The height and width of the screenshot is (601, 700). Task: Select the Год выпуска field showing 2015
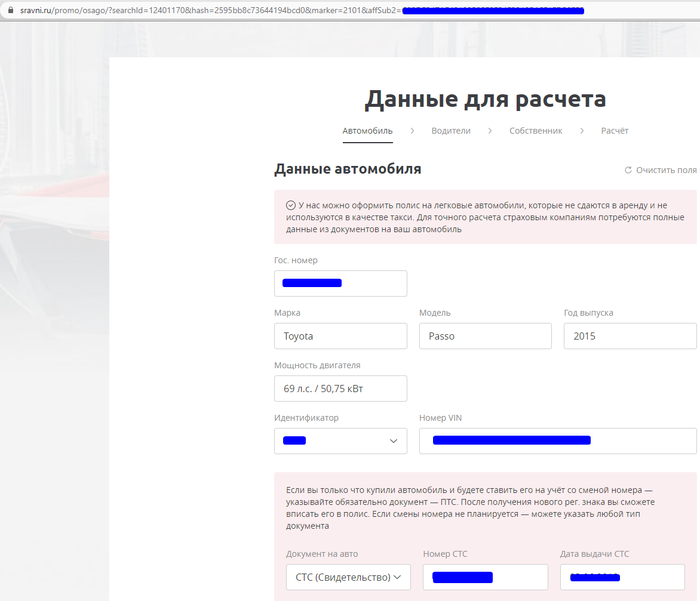[x=629, y=336]
